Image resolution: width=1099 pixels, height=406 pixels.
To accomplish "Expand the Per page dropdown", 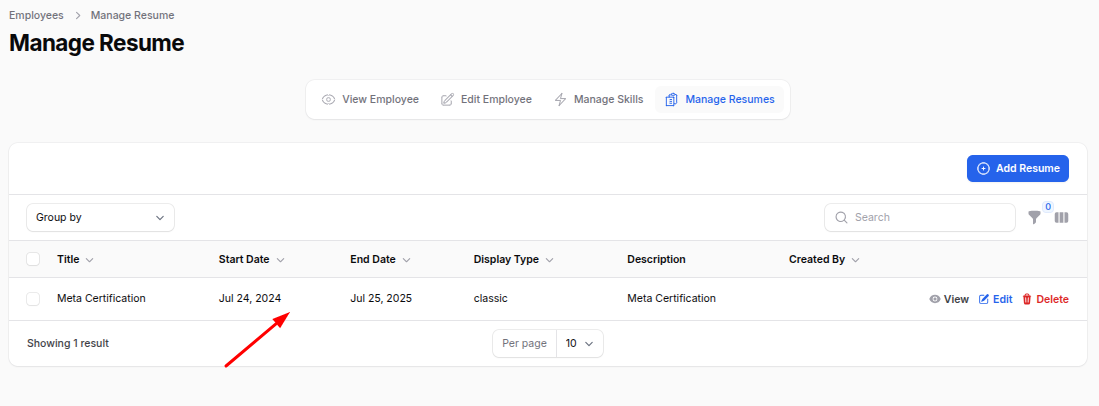I will [579, 343].
